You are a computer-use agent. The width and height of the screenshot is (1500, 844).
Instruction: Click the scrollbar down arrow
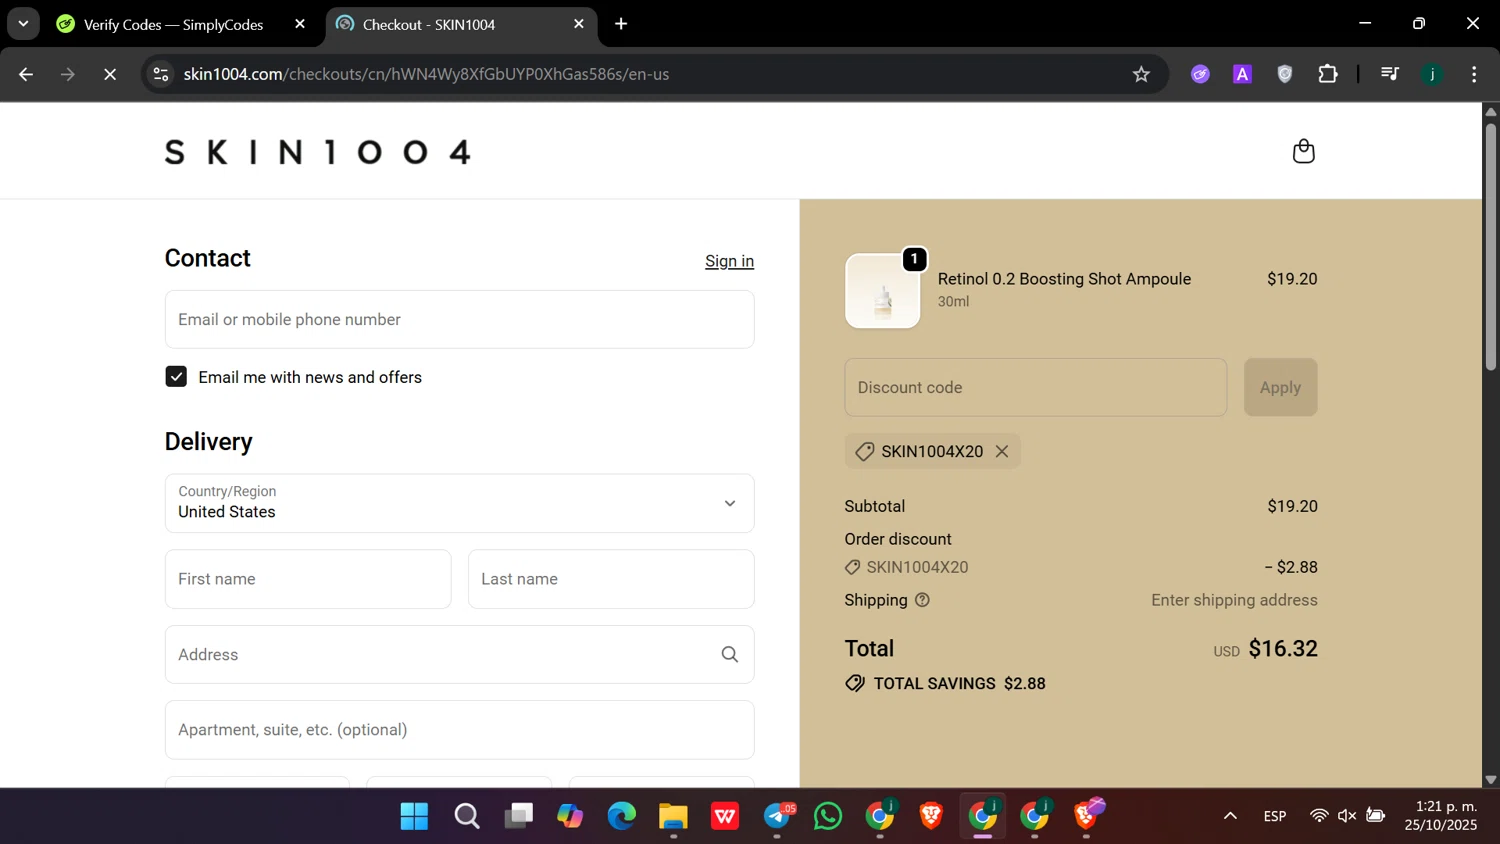(x=1490, y=779)
